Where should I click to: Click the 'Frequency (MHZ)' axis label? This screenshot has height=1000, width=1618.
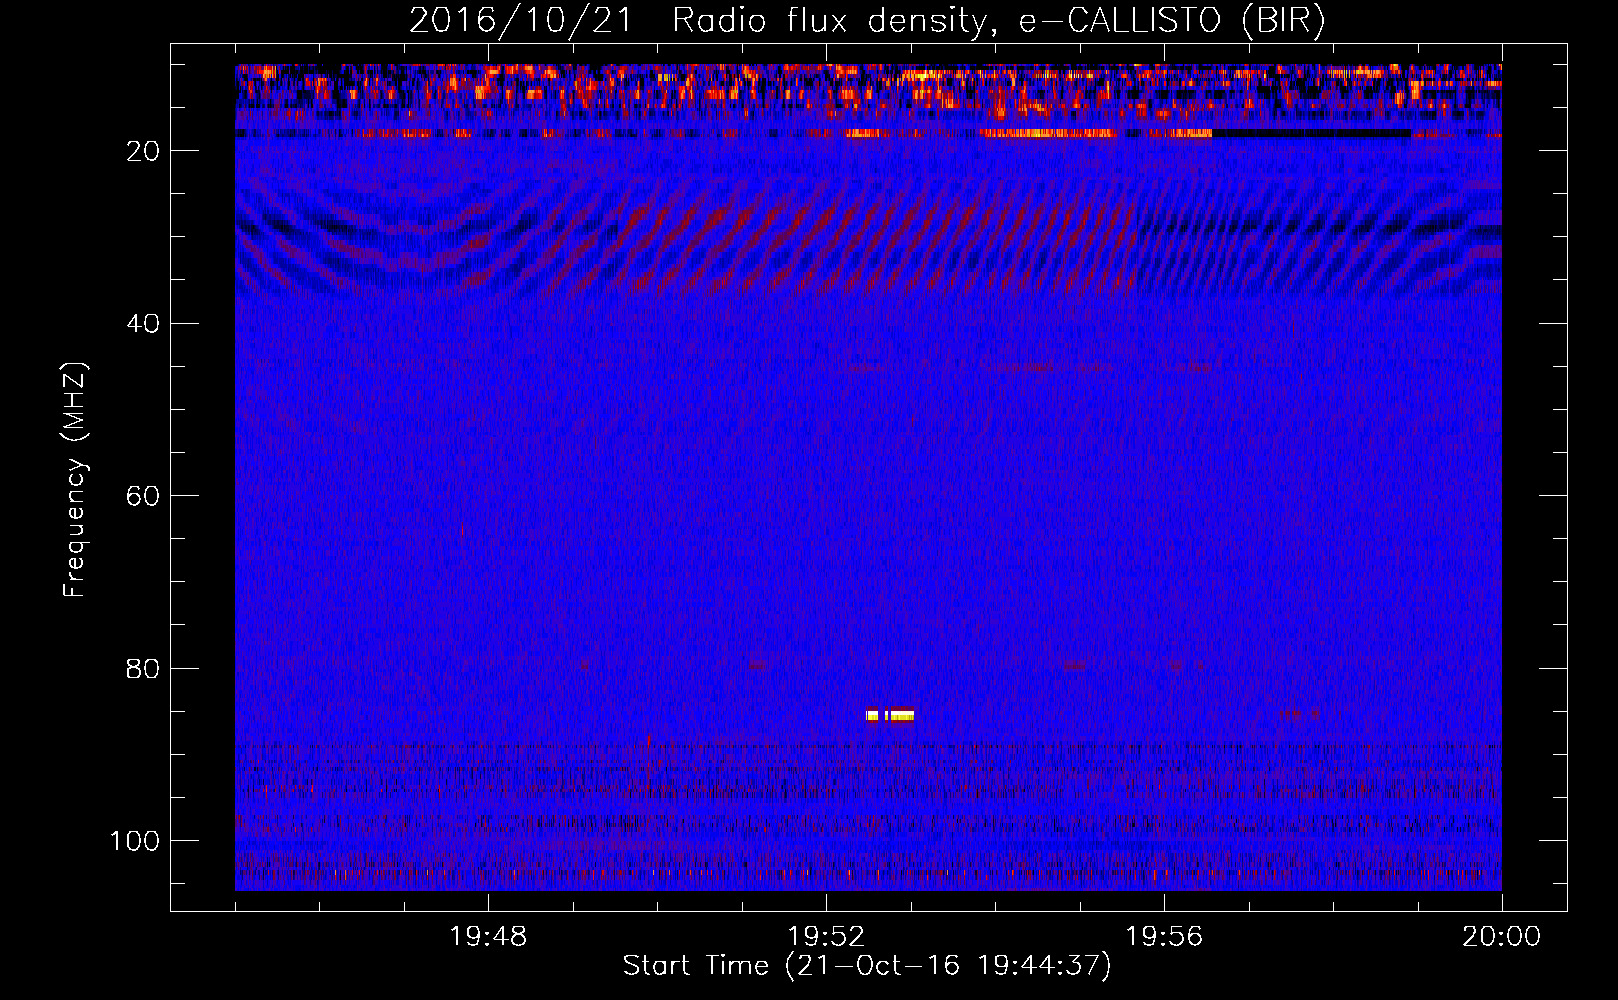point(75,479)
